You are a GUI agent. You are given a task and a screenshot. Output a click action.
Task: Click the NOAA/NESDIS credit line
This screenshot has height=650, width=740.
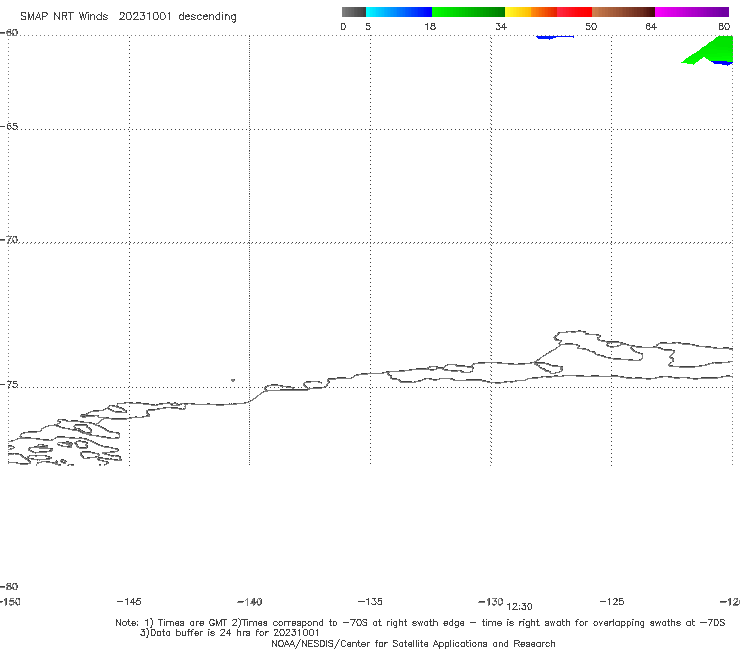[413, 643]
